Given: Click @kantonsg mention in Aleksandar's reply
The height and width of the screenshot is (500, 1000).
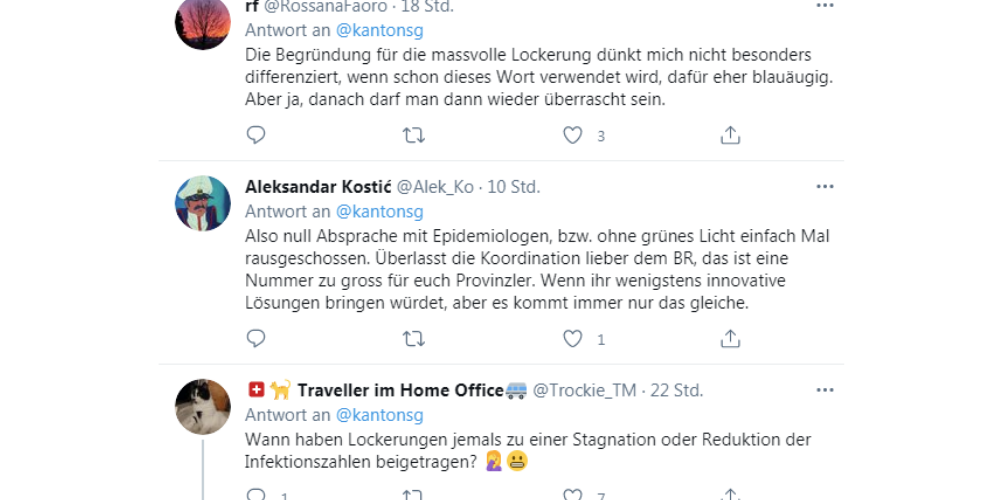Looking at the screenshot, I should (x=379, y=211).
